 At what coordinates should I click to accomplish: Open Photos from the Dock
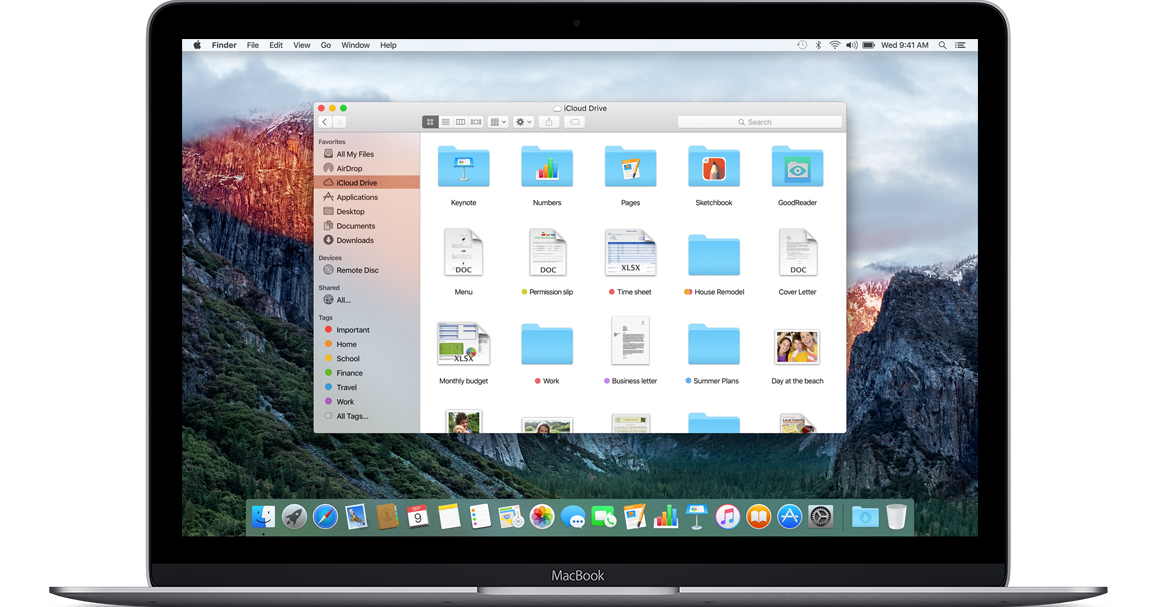[x=542, y=517]
